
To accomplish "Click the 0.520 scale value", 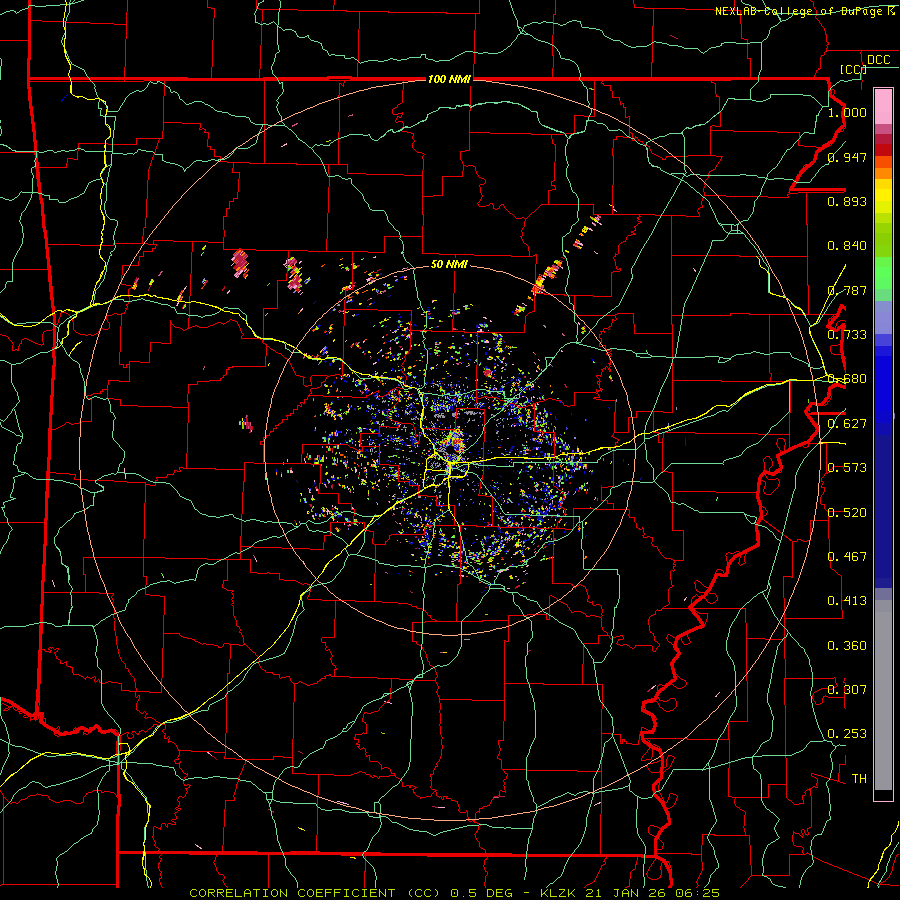I will point(847,513).
